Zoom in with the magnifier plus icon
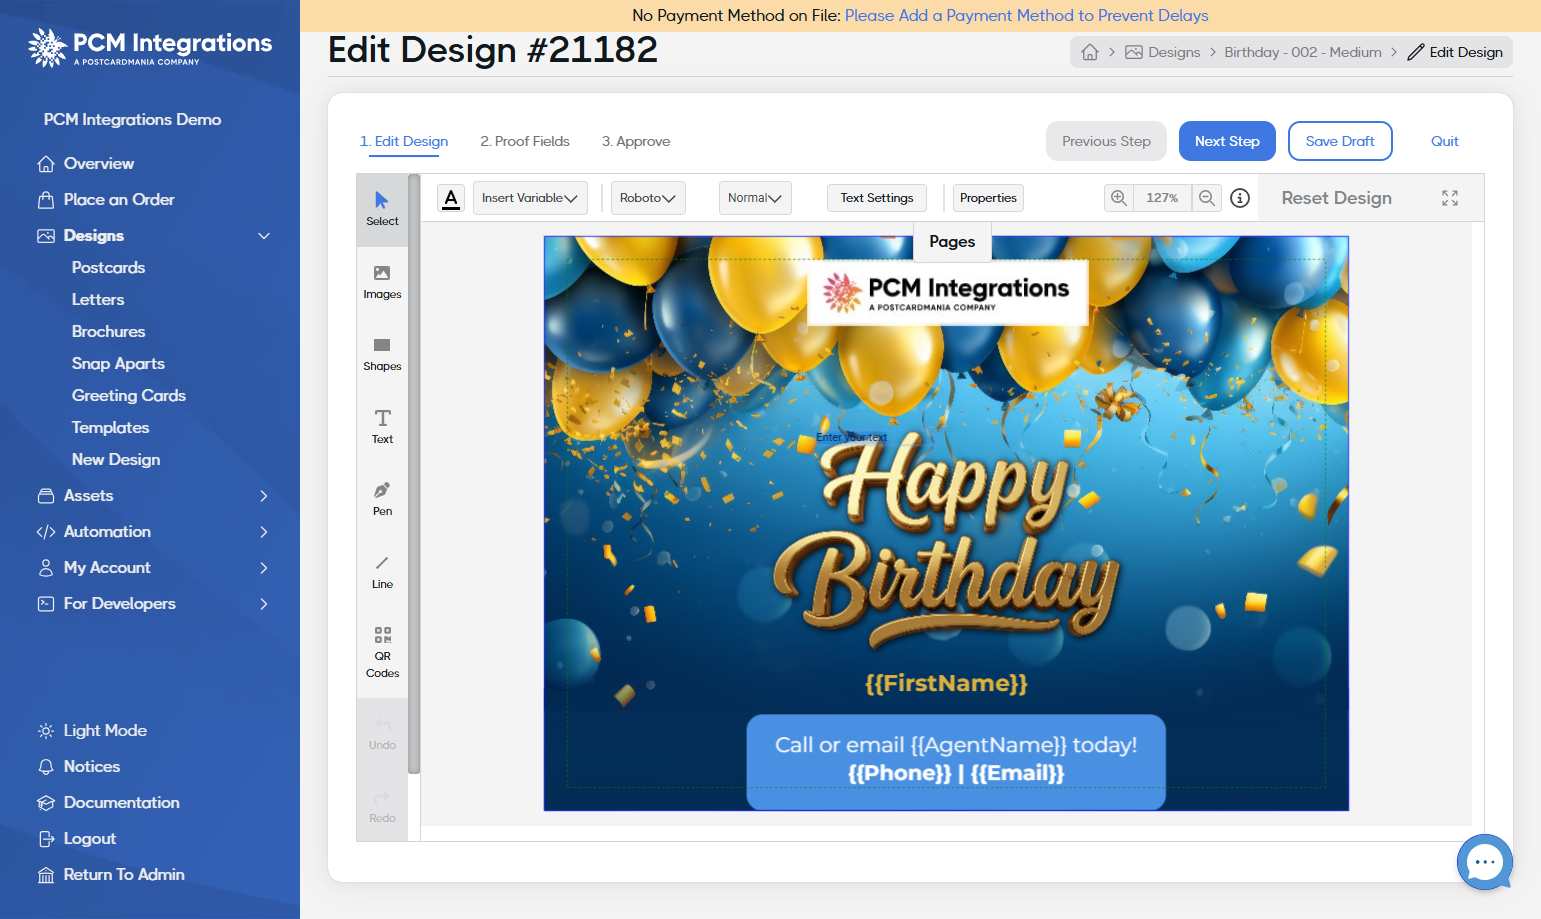The height and width of the screenshot is (919, 1541). point(1119,198)
